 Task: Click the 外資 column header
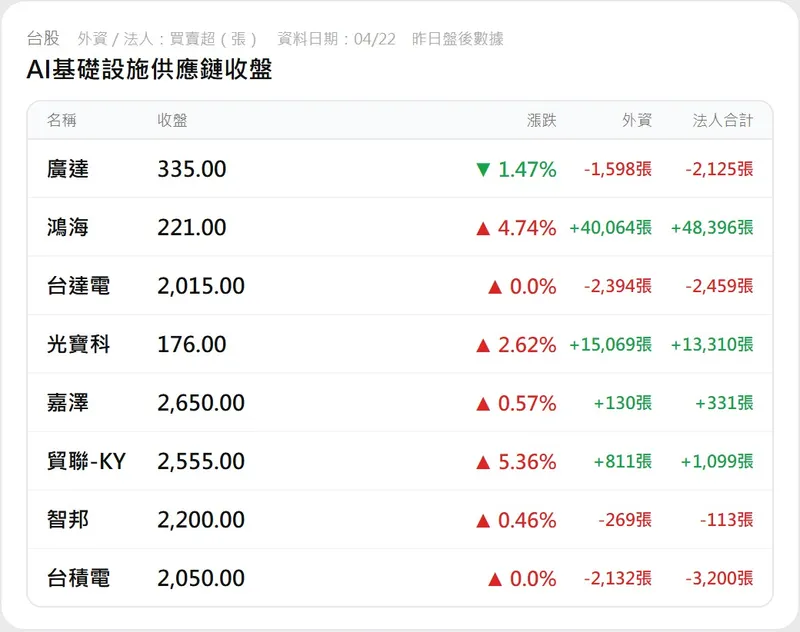[637, 121]
